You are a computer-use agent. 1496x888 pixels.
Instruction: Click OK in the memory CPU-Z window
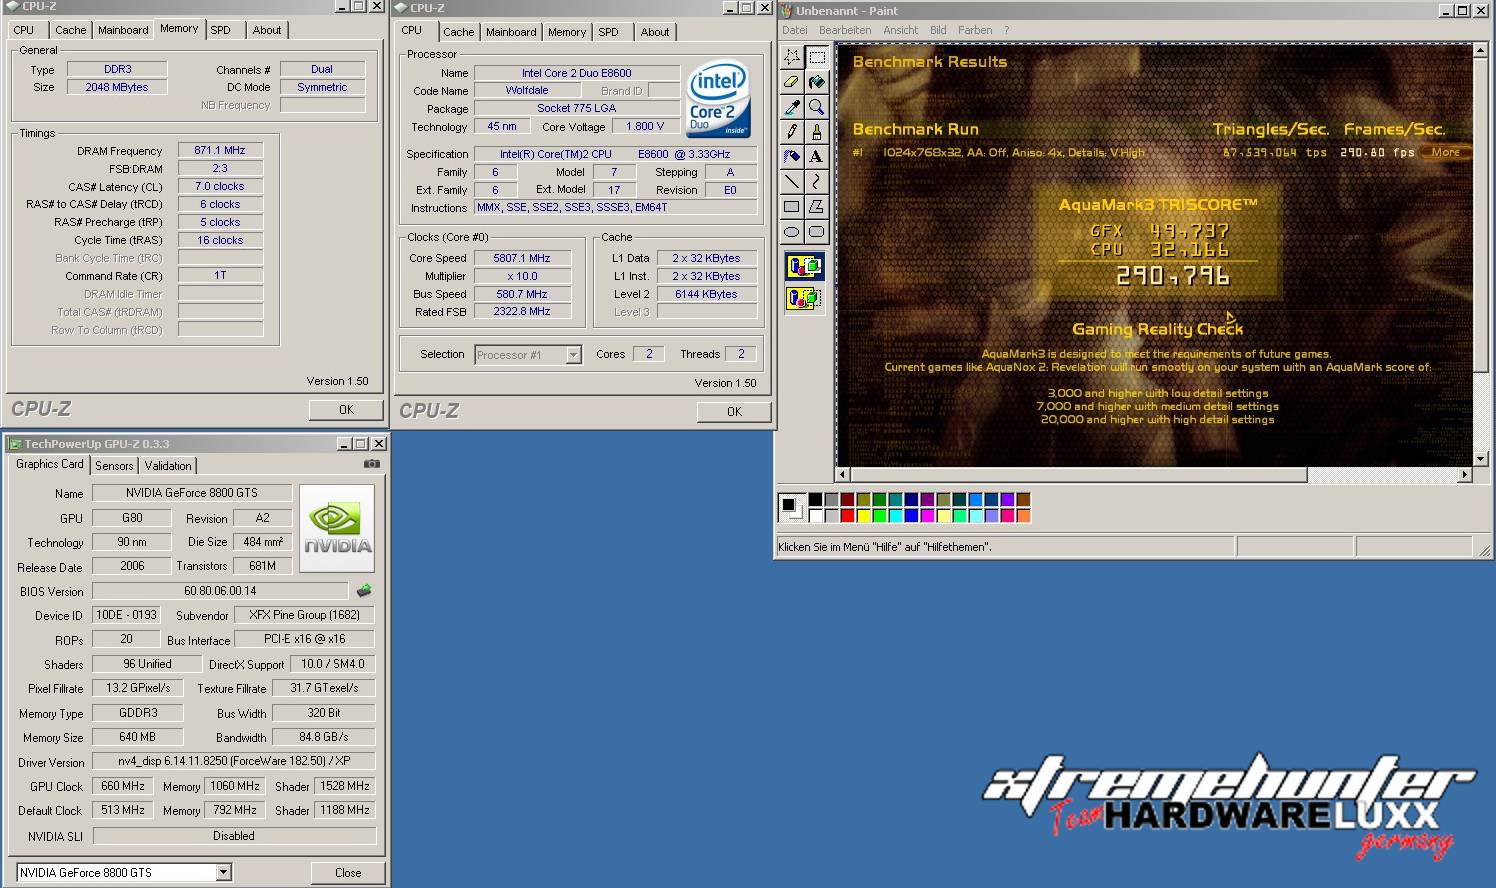[346, 410]
